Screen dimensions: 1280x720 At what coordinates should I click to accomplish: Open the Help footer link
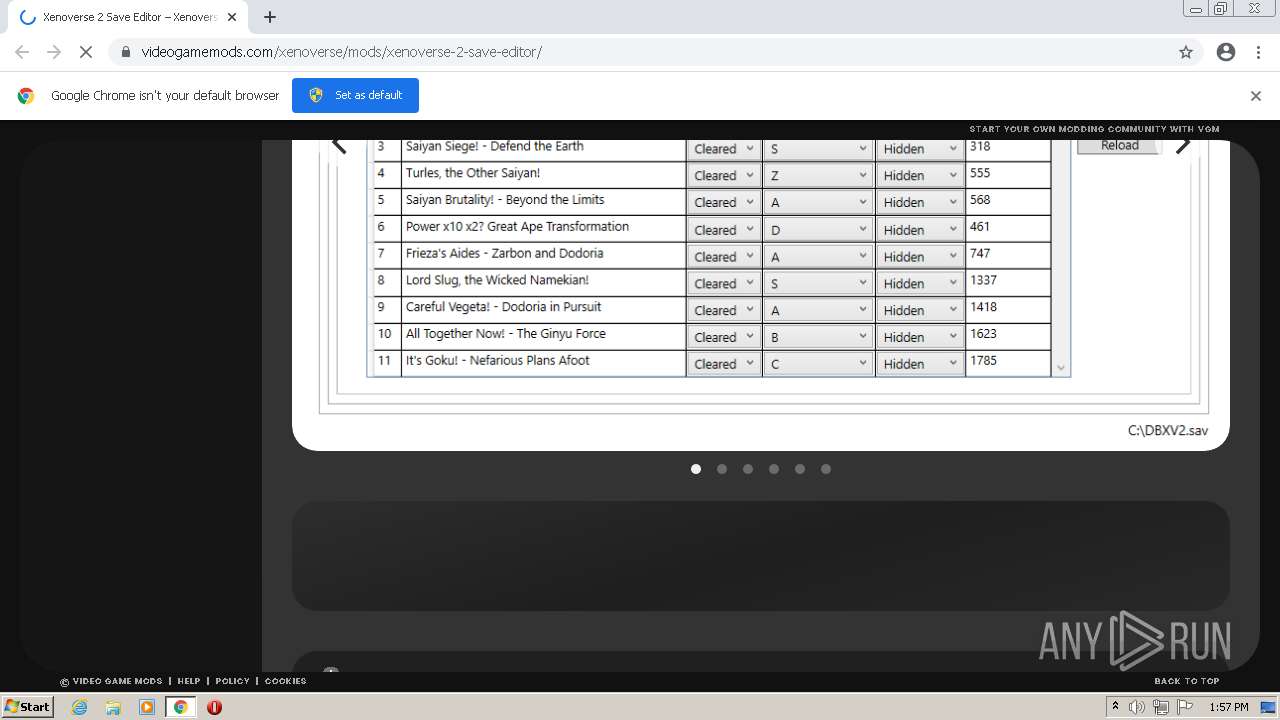tap(189, 681)
